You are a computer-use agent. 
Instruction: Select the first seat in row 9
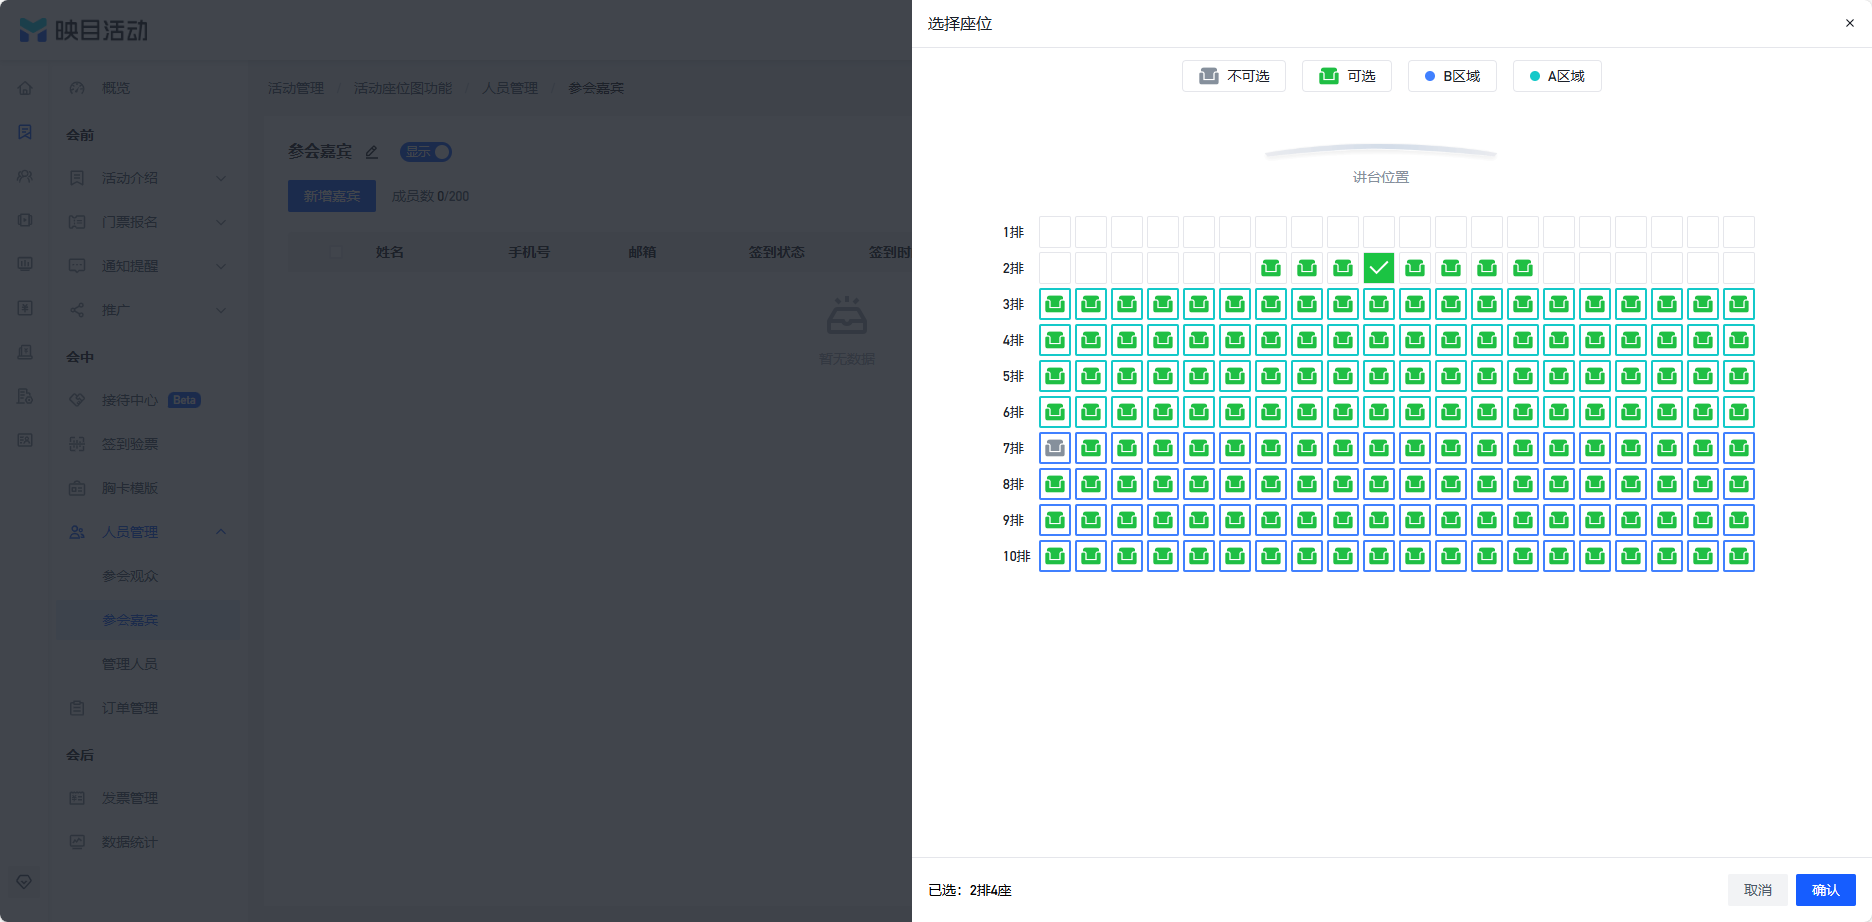(x=1055, y=520)
